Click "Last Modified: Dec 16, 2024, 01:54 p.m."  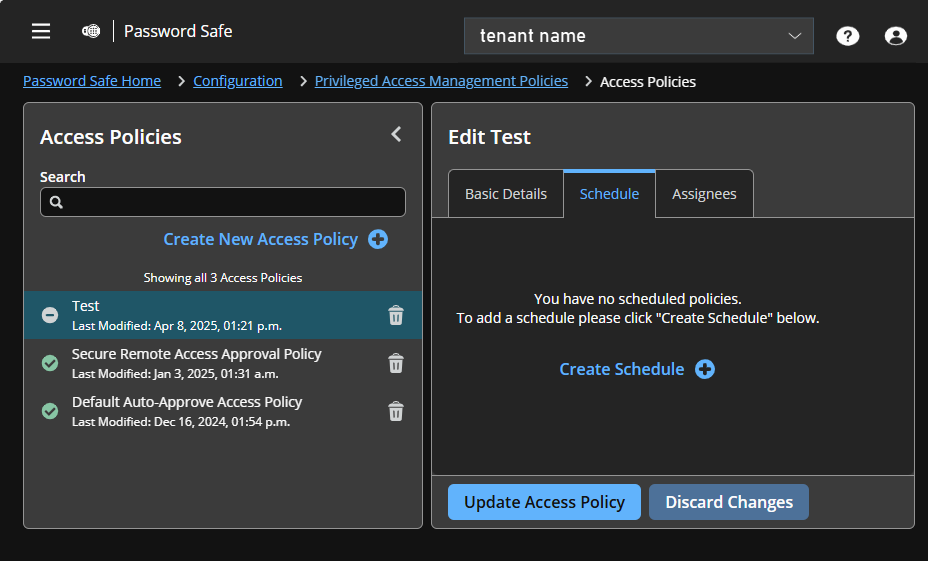(181, 421)
